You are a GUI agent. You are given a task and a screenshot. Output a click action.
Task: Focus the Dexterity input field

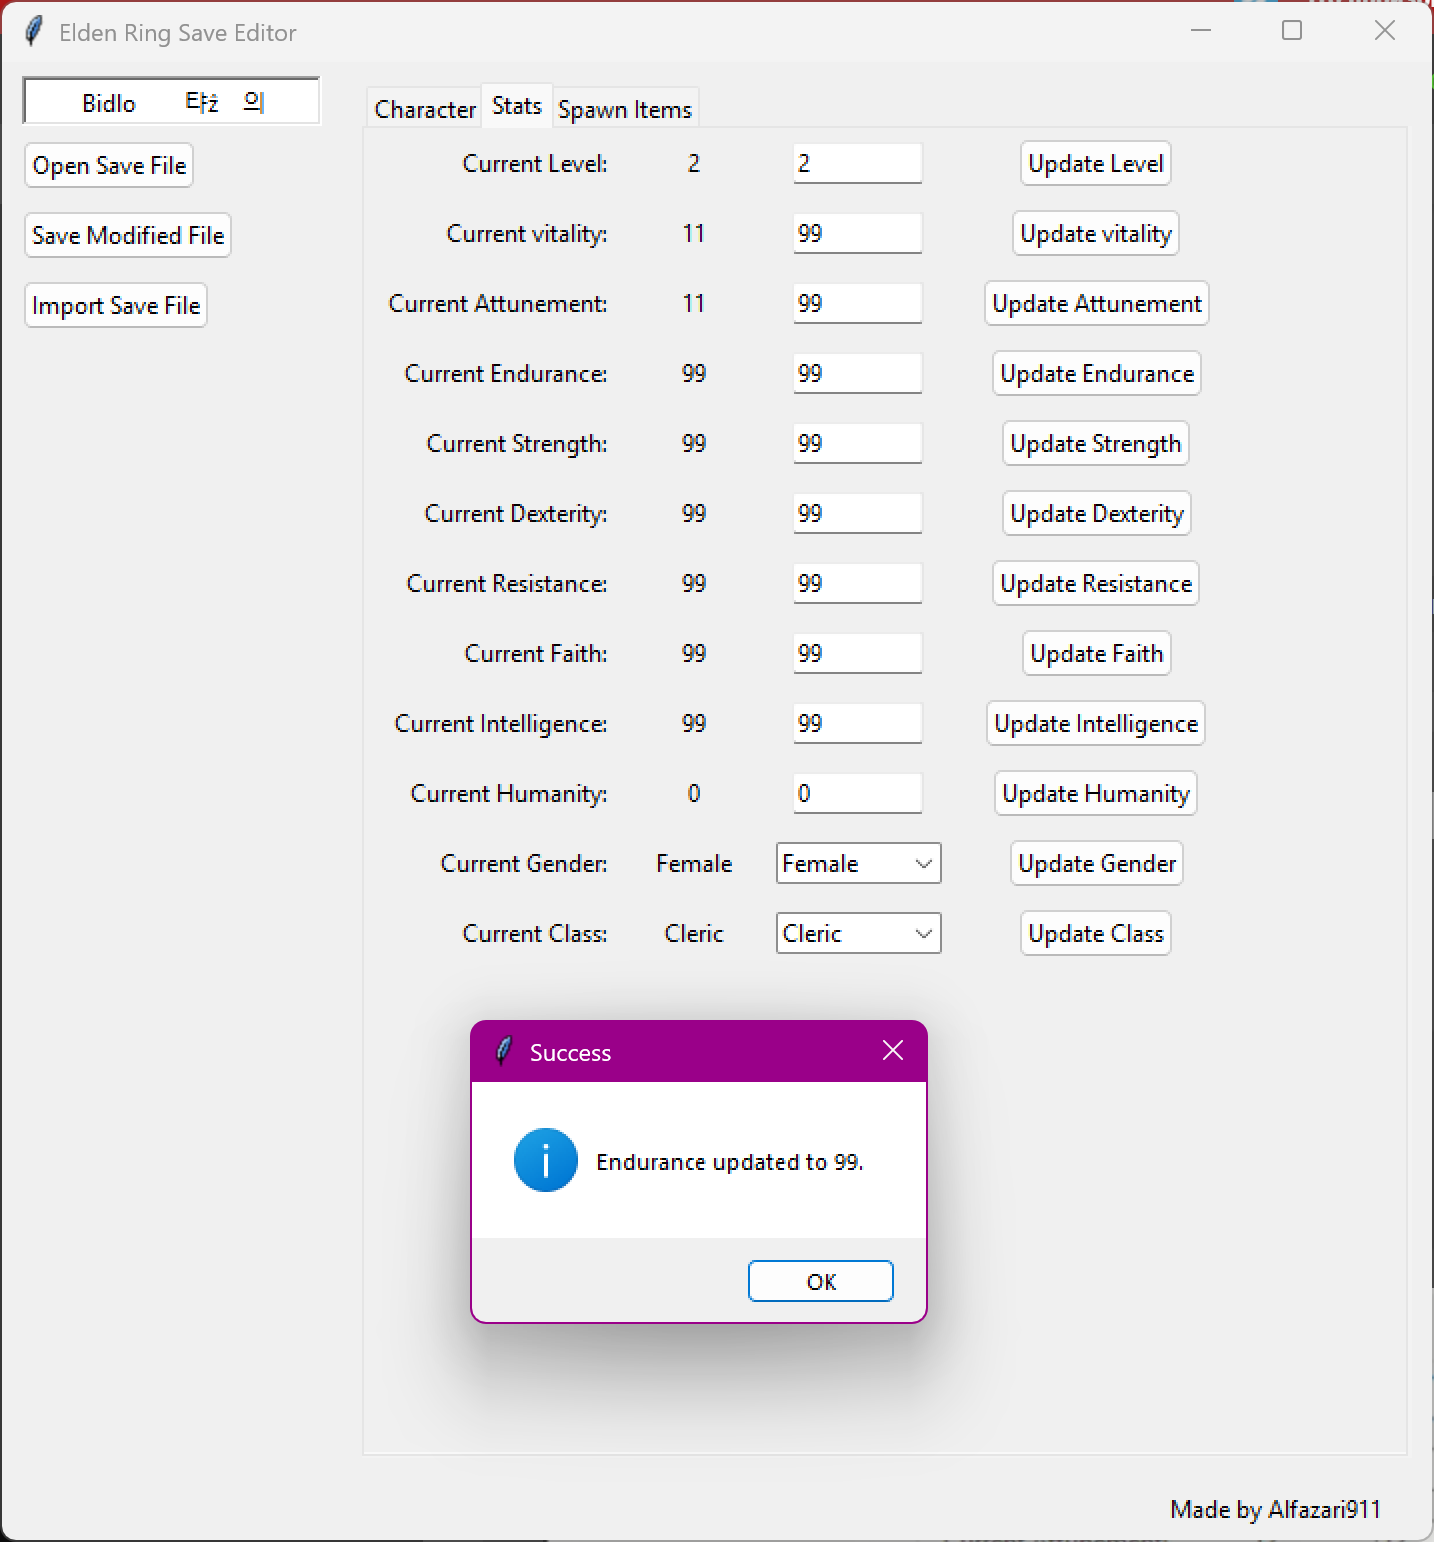(x=858, y=514)
